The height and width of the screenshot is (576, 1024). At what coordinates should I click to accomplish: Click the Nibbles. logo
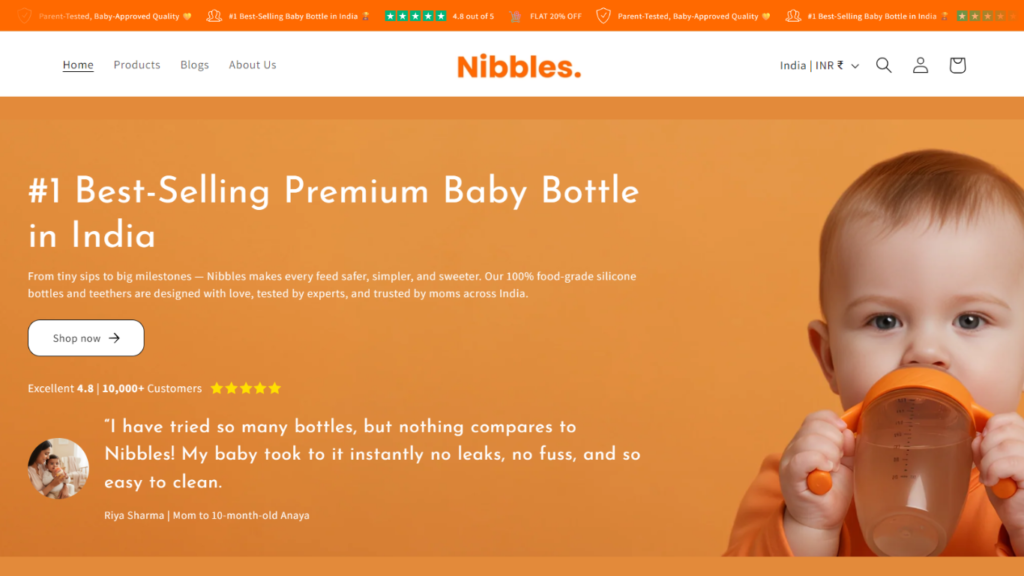(519, 66)
